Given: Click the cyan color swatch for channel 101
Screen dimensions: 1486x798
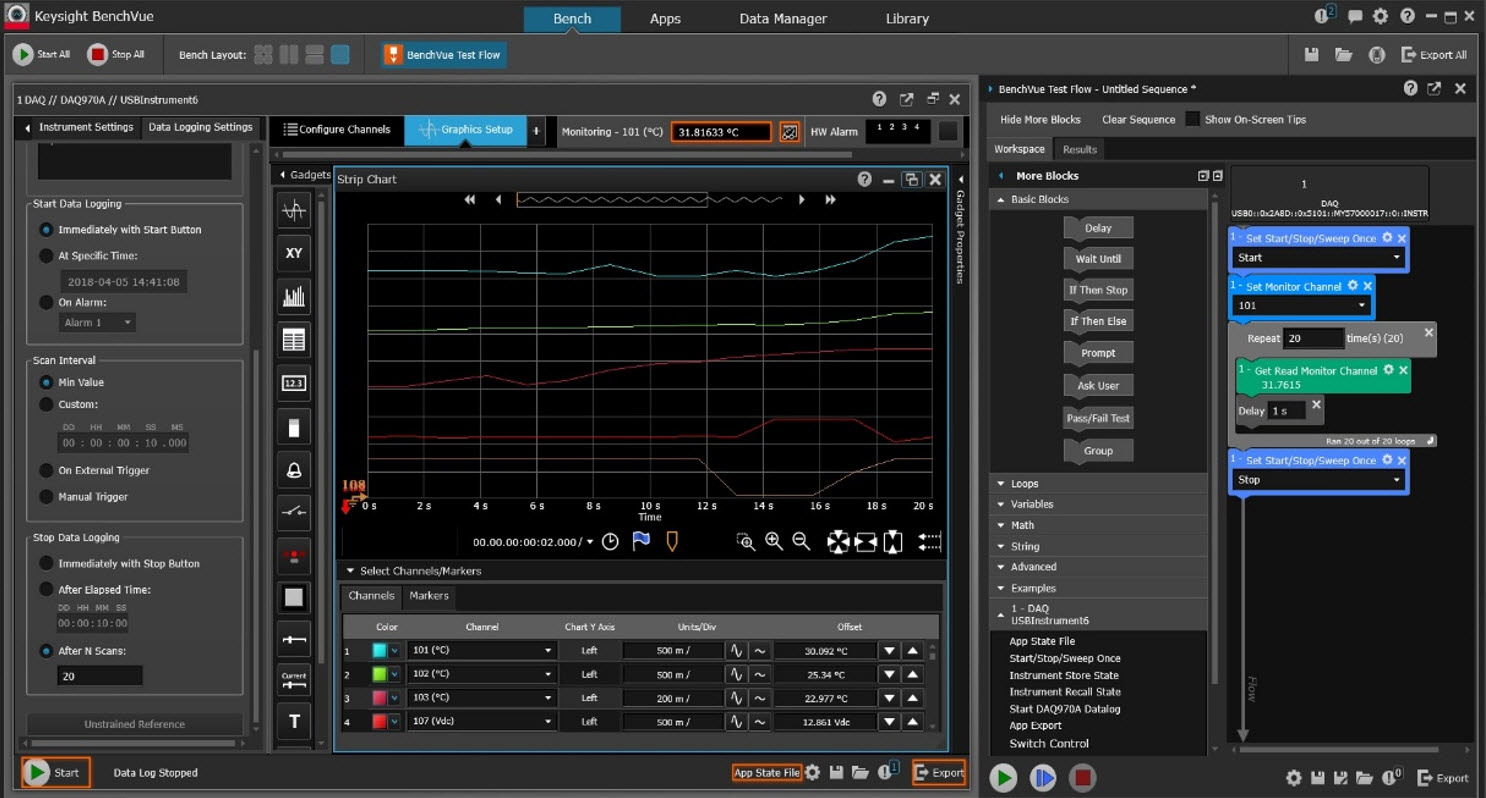Looking at the screenshot, I should click(380, 650).
